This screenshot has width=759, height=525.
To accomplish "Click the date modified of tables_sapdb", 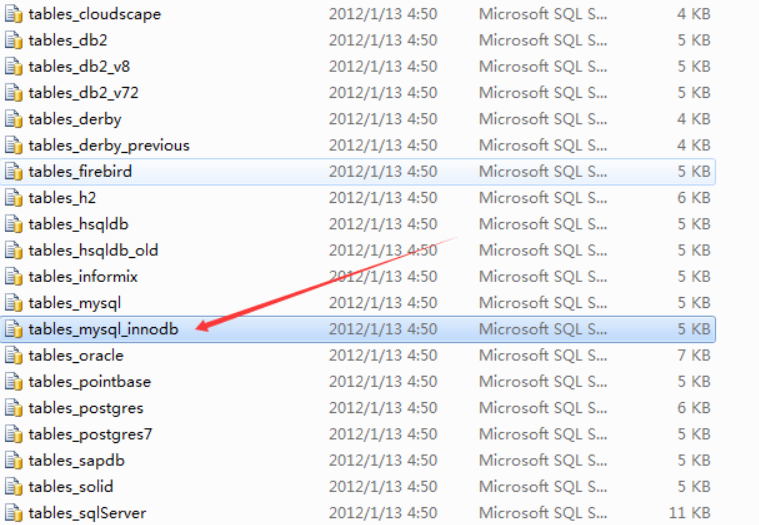I will [383, 460].
